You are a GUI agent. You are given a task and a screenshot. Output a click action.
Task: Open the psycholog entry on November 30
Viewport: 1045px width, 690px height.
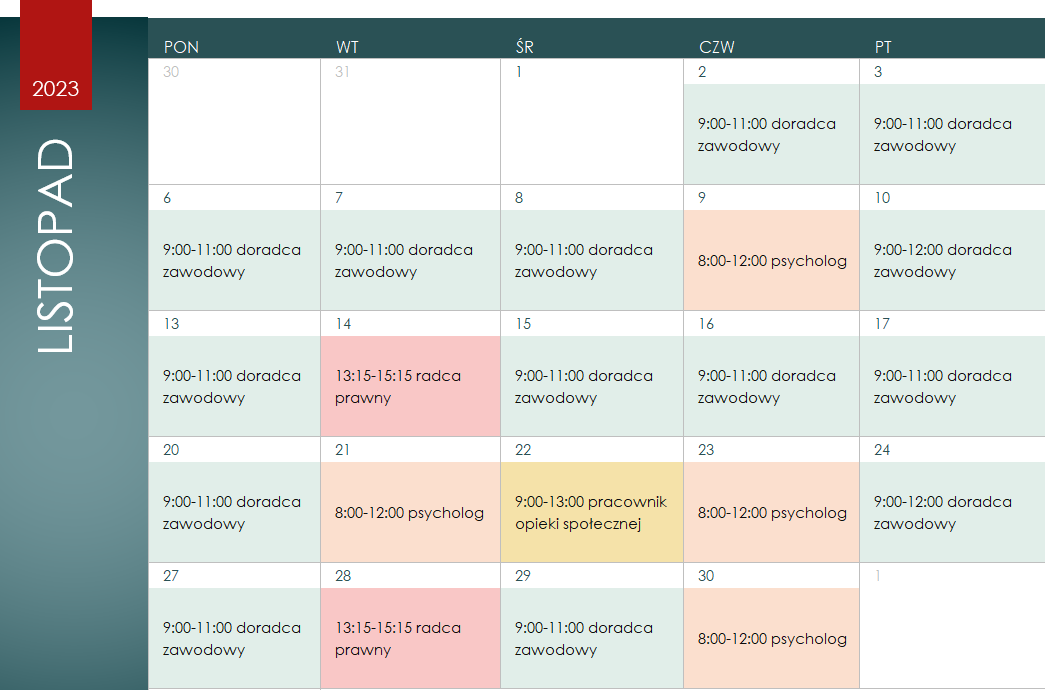(x=771, y=638)
